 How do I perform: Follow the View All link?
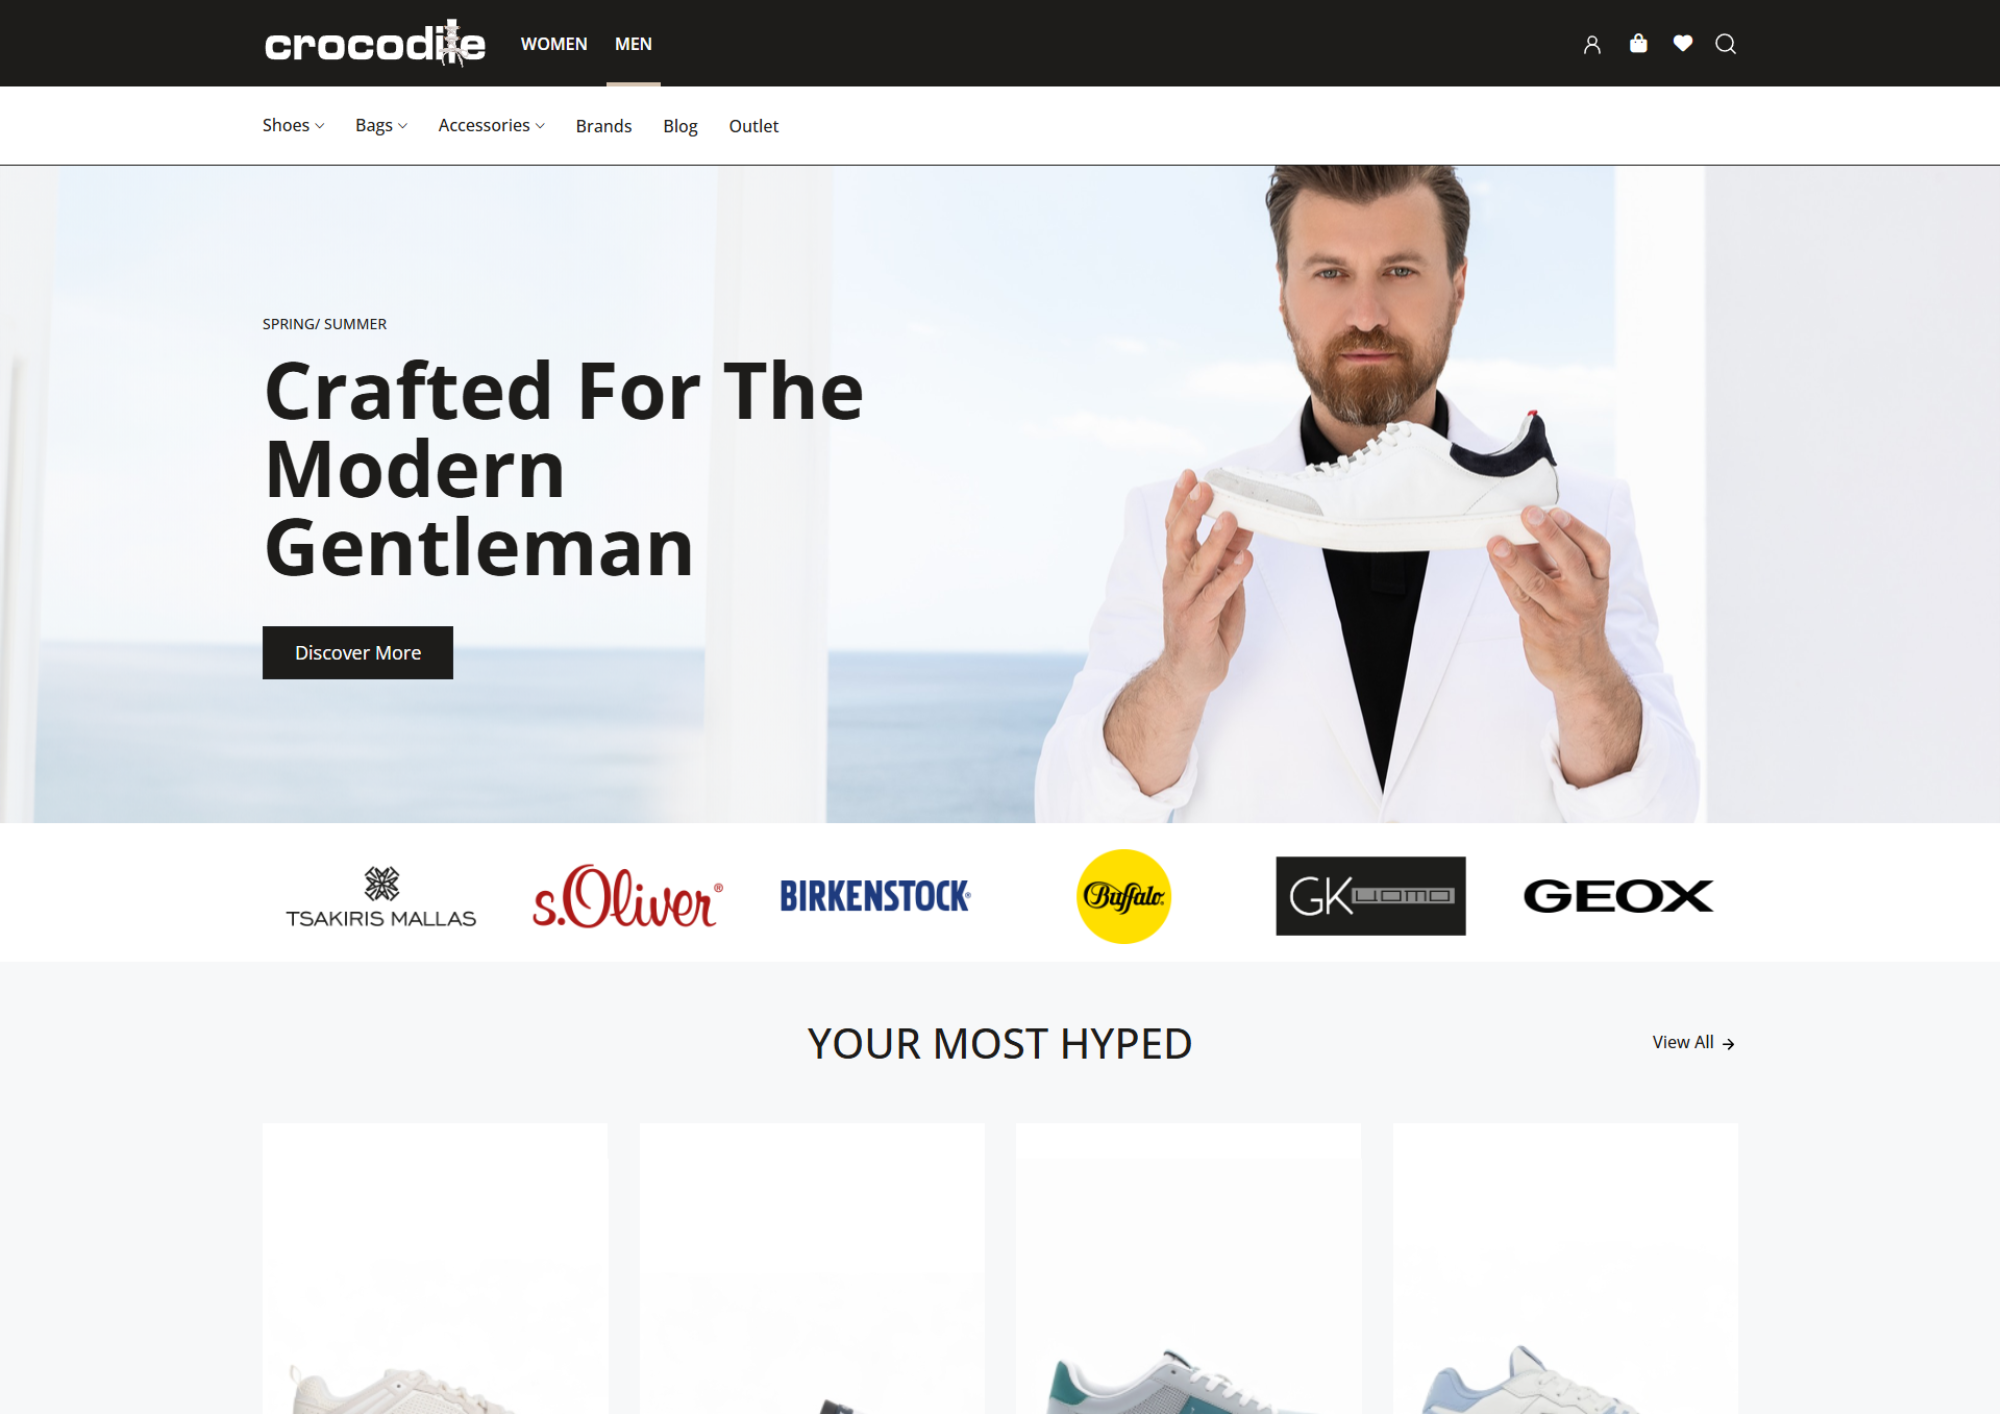coord(1693,1042)
